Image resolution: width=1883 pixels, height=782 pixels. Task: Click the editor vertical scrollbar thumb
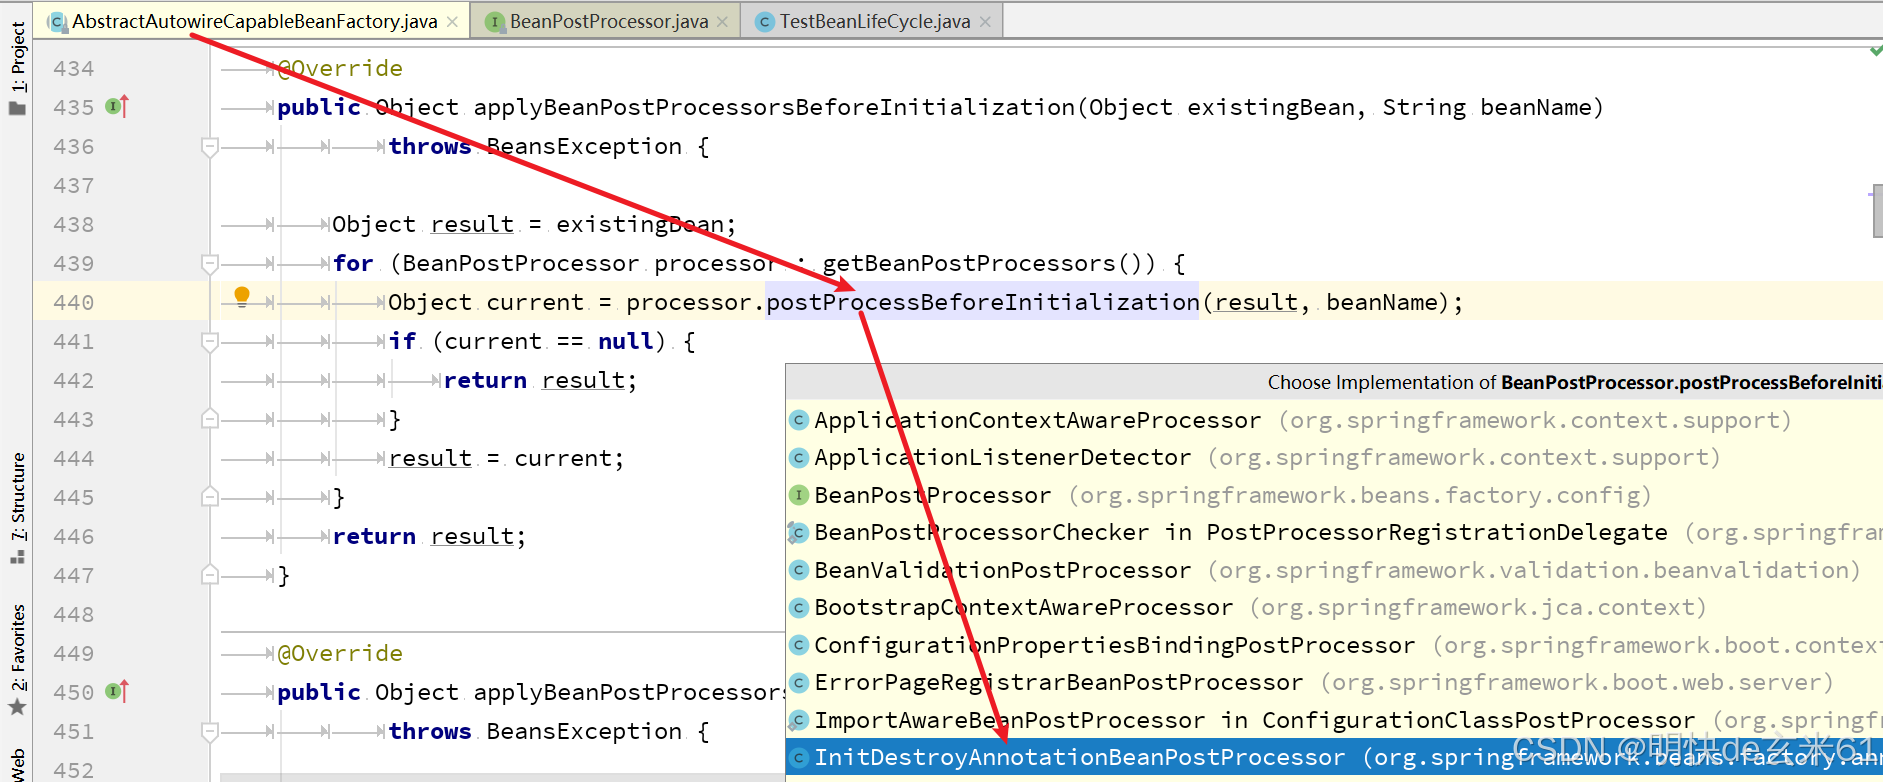1877,212
